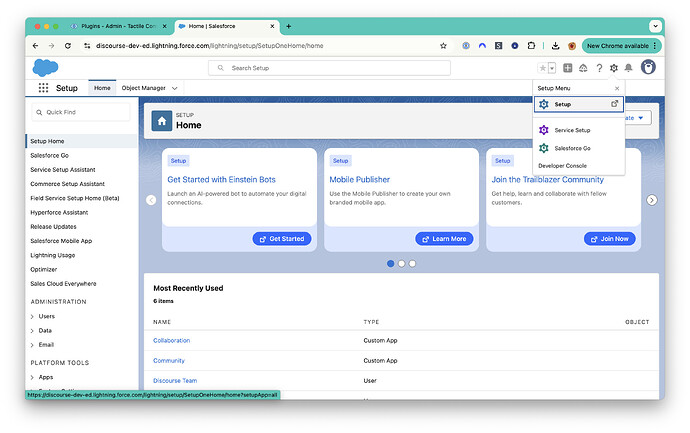690x433 pixels.
Task: Open user profile avatar
Action: coord(648,67)
